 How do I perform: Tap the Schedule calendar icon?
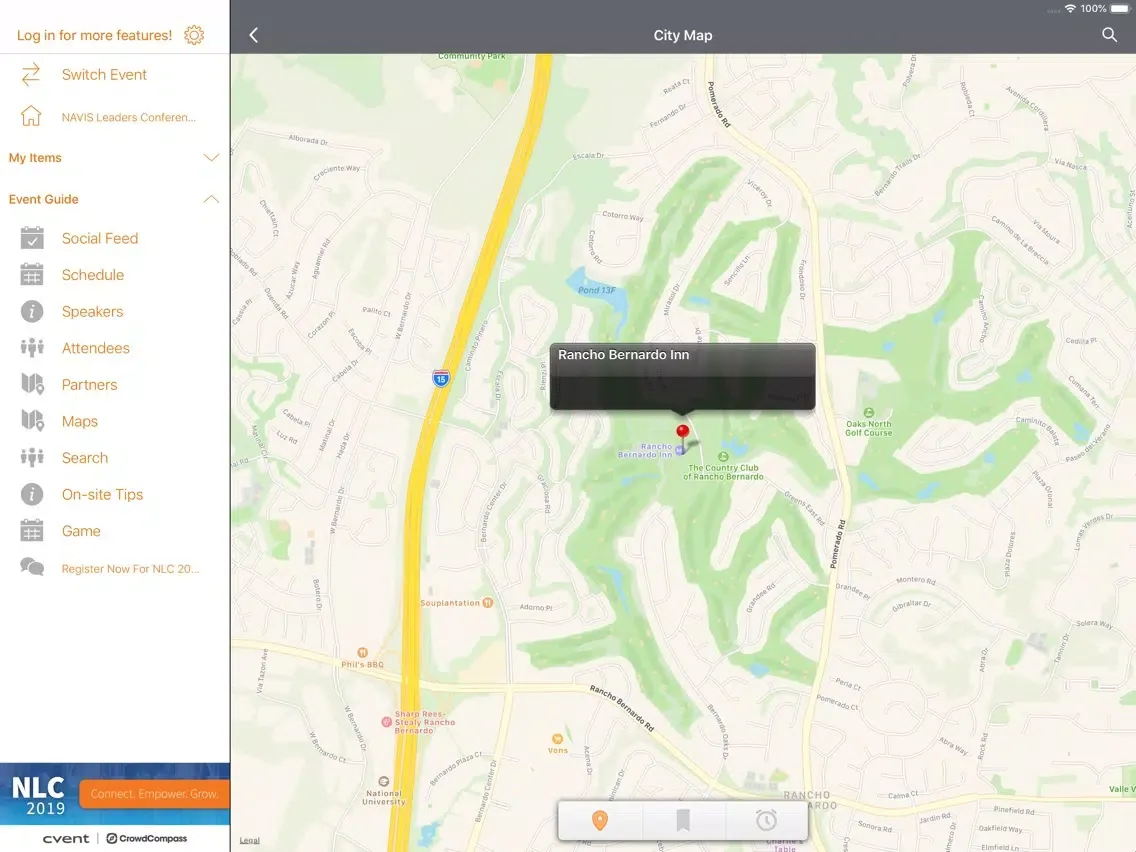click(x=32, y=275)
